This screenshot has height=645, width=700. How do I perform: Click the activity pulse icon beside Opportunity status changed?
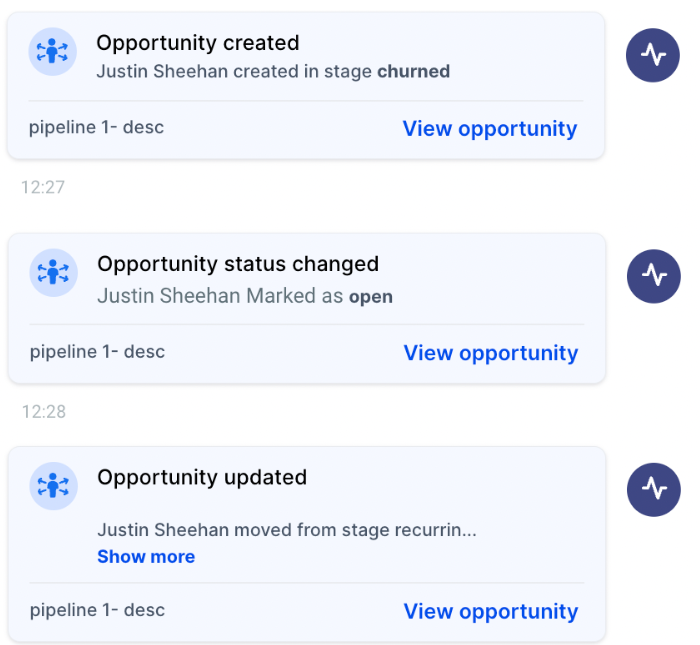click(654, 275)
